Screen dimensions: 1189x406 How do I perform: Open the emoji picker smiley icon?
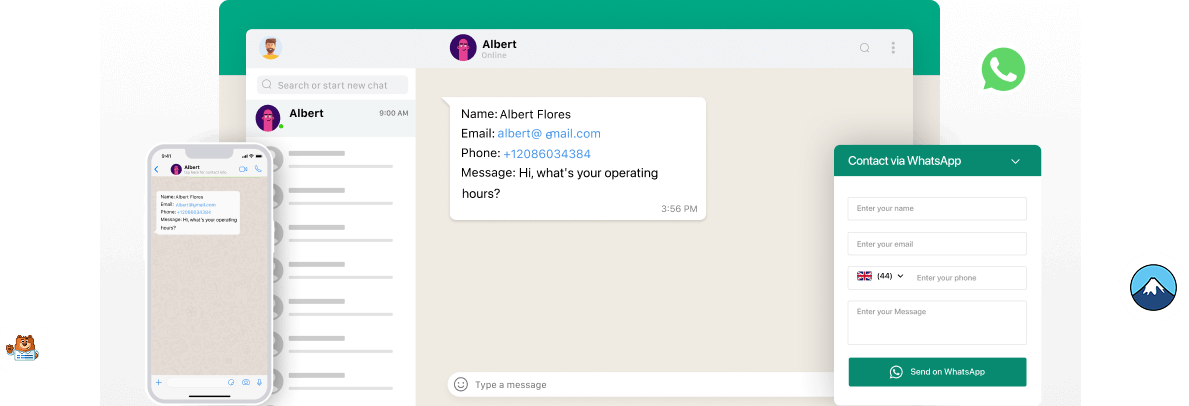pos(460,384)
